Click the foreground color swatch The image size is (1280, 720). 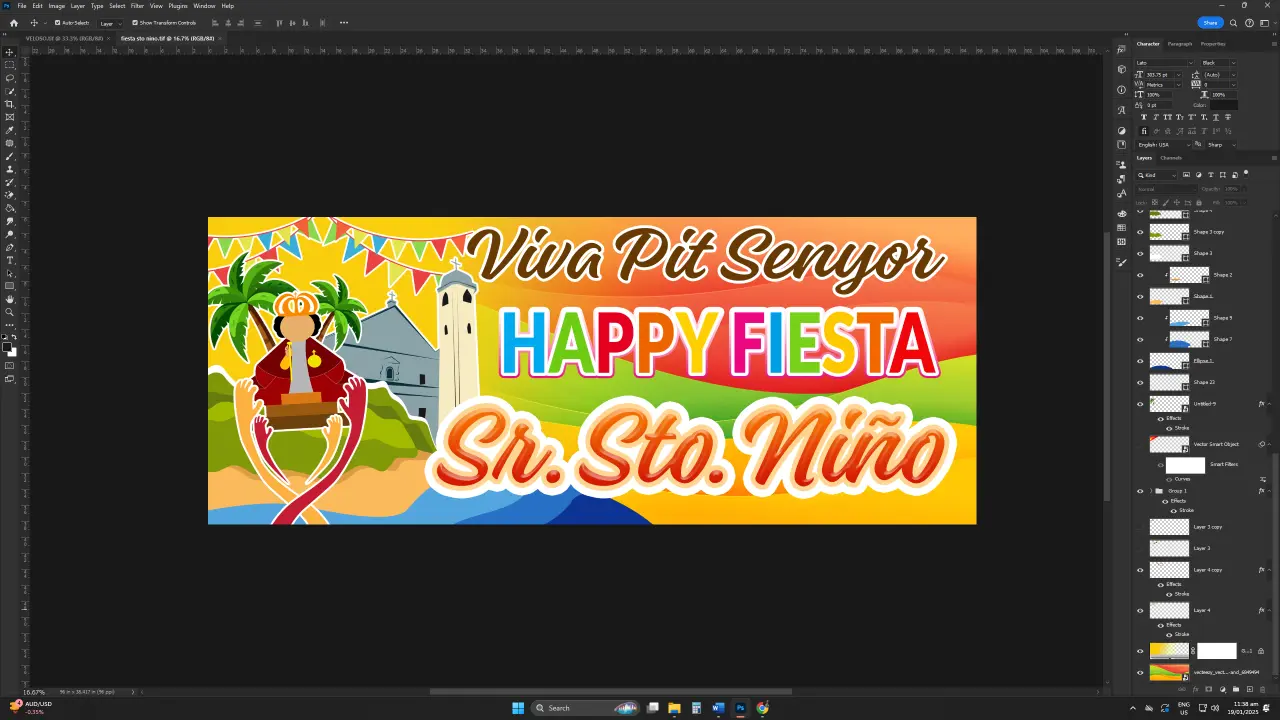coord(8,346)
